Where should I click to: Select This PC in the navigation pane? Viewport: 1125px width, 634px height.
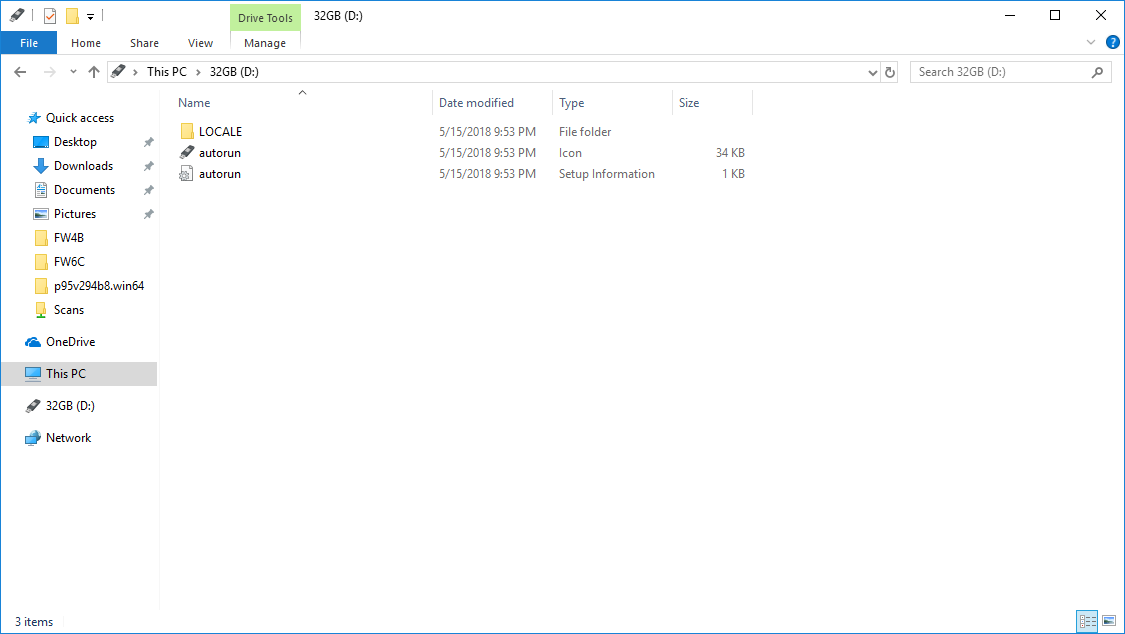[79, 374]
